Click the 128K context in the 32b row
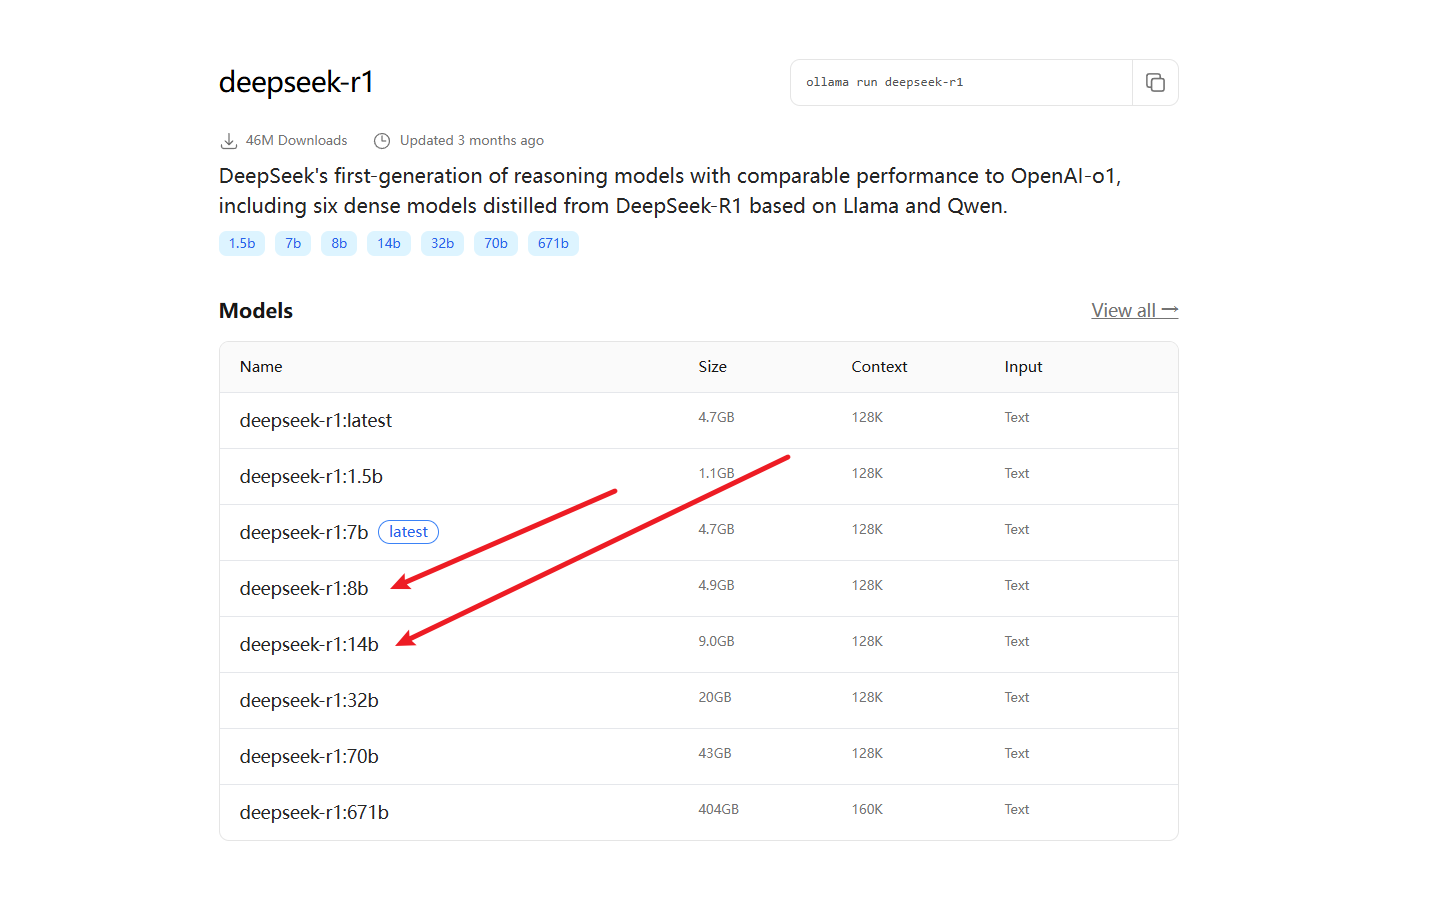This screenshot has width=1444, height=912. pyautogui.click(x=867, y=697)
